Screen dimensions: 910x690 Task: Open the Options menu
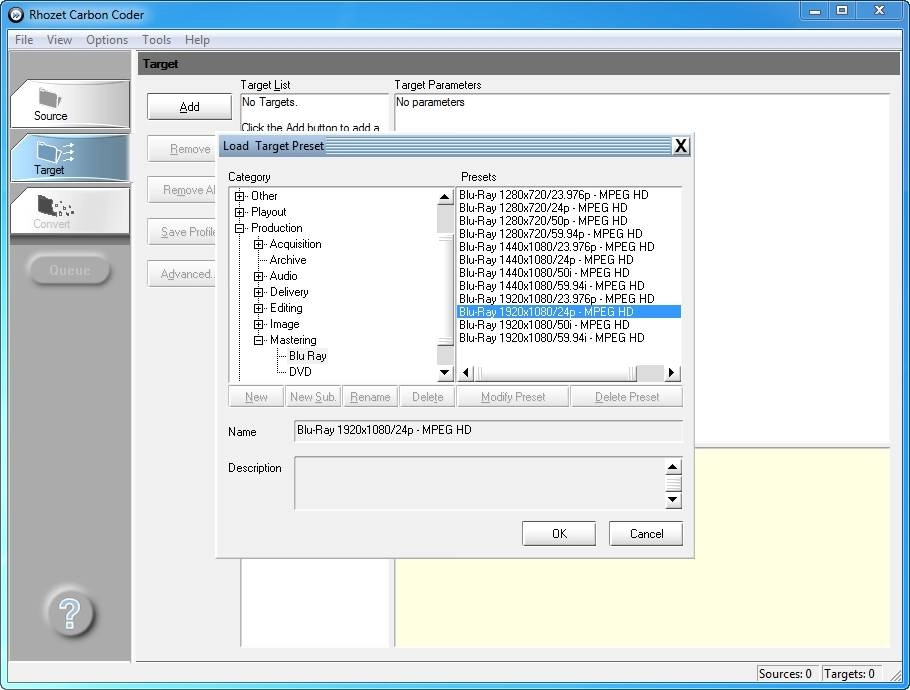(107, 39)
